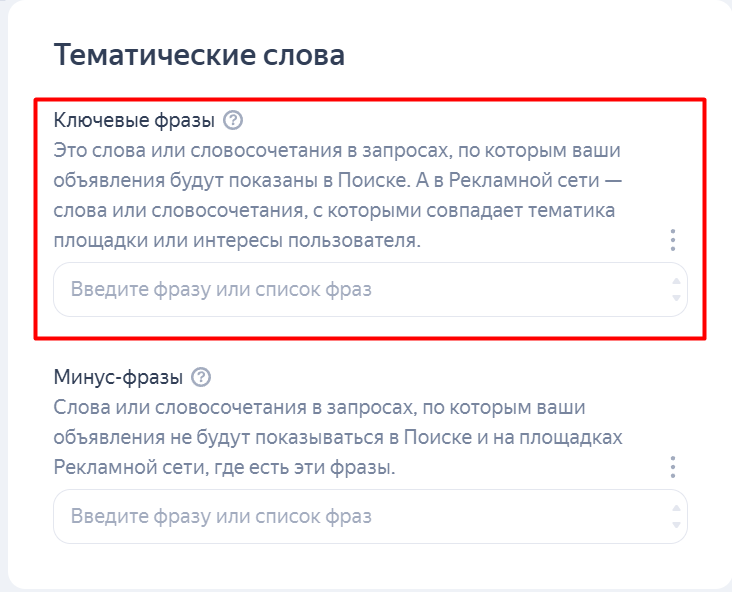Click down arrow in Ключевые фразы input
The height and width of the screenshot is (592, 732).
click(x=676, y=297)
